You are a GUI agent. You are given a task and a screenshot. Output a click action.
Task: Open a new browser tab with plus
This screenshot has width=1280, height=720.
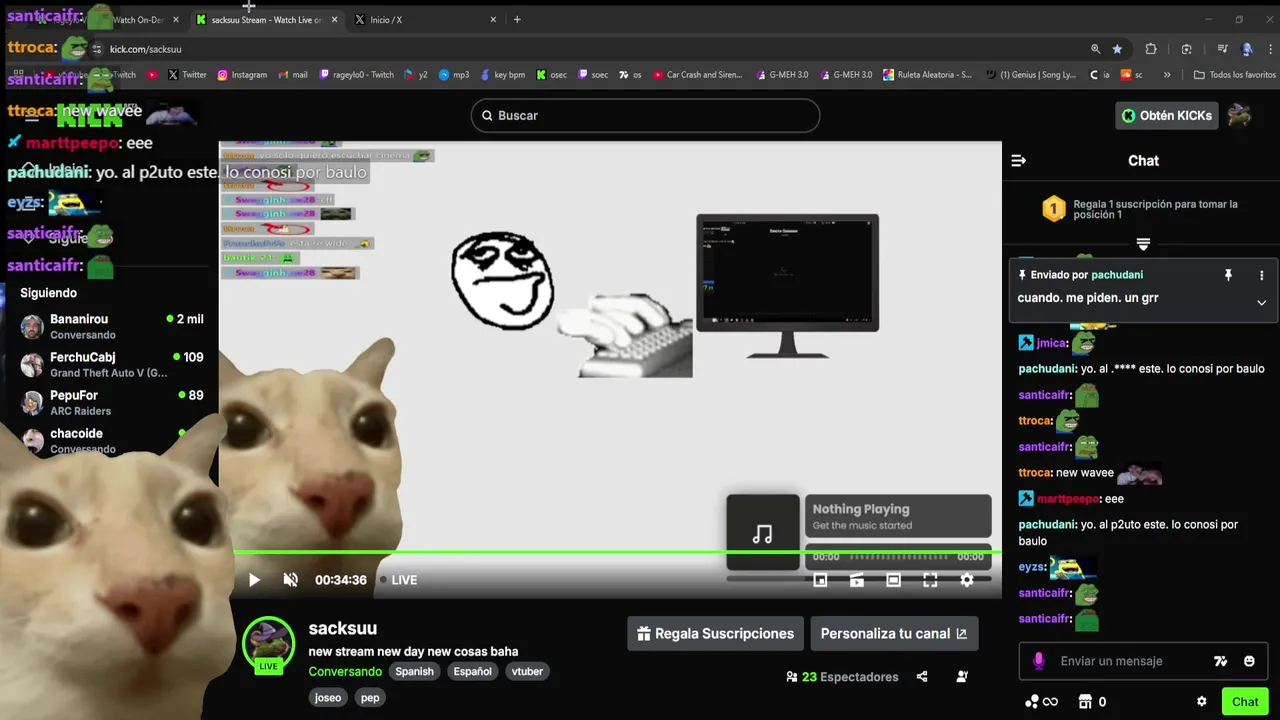(x=517, y=20)
